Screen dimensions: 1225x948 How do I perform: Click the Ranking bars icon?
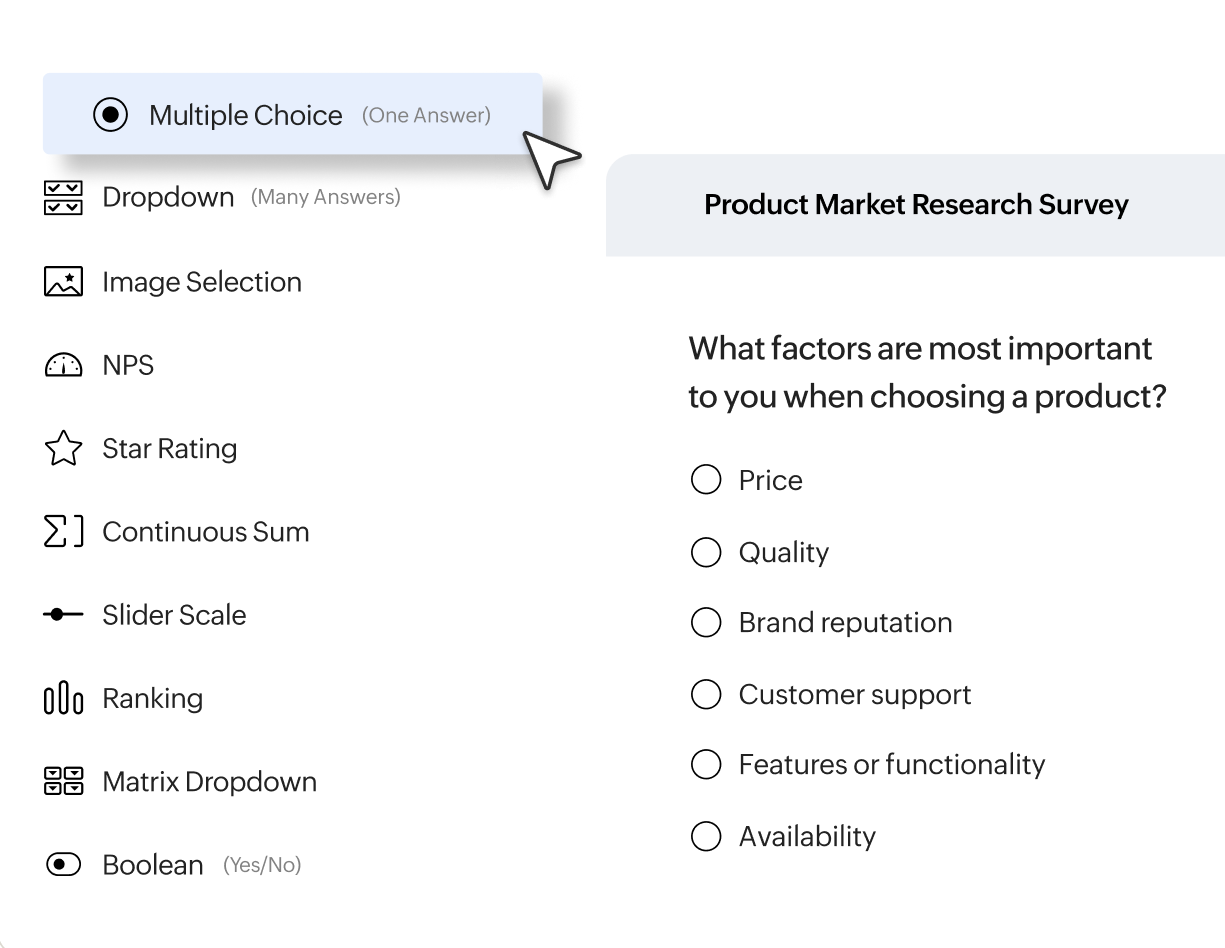(64, 698)
